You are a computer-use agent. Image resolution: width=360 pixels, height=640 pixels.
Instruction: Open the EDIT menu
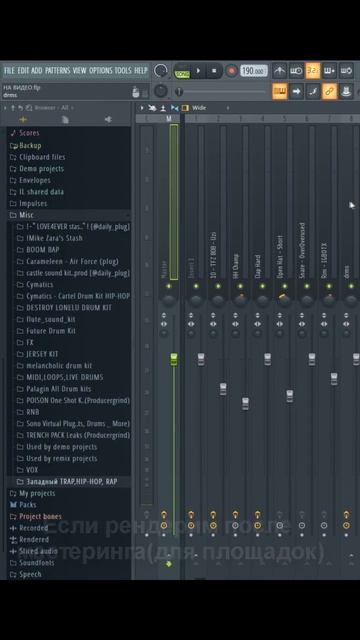coord(23,71)
